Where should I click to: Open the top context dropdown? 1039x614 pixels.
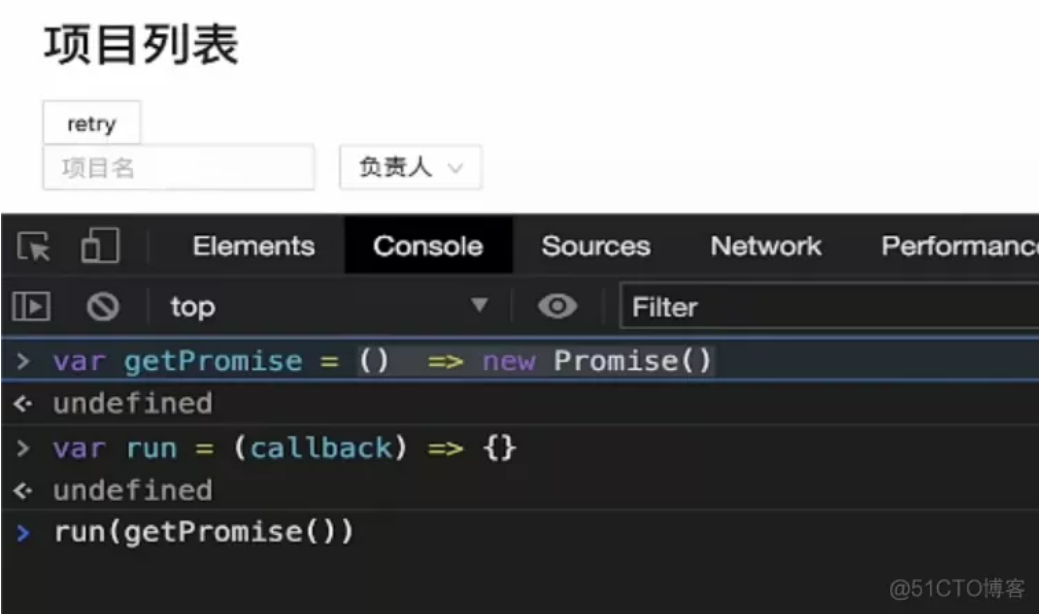pos(327,306)
